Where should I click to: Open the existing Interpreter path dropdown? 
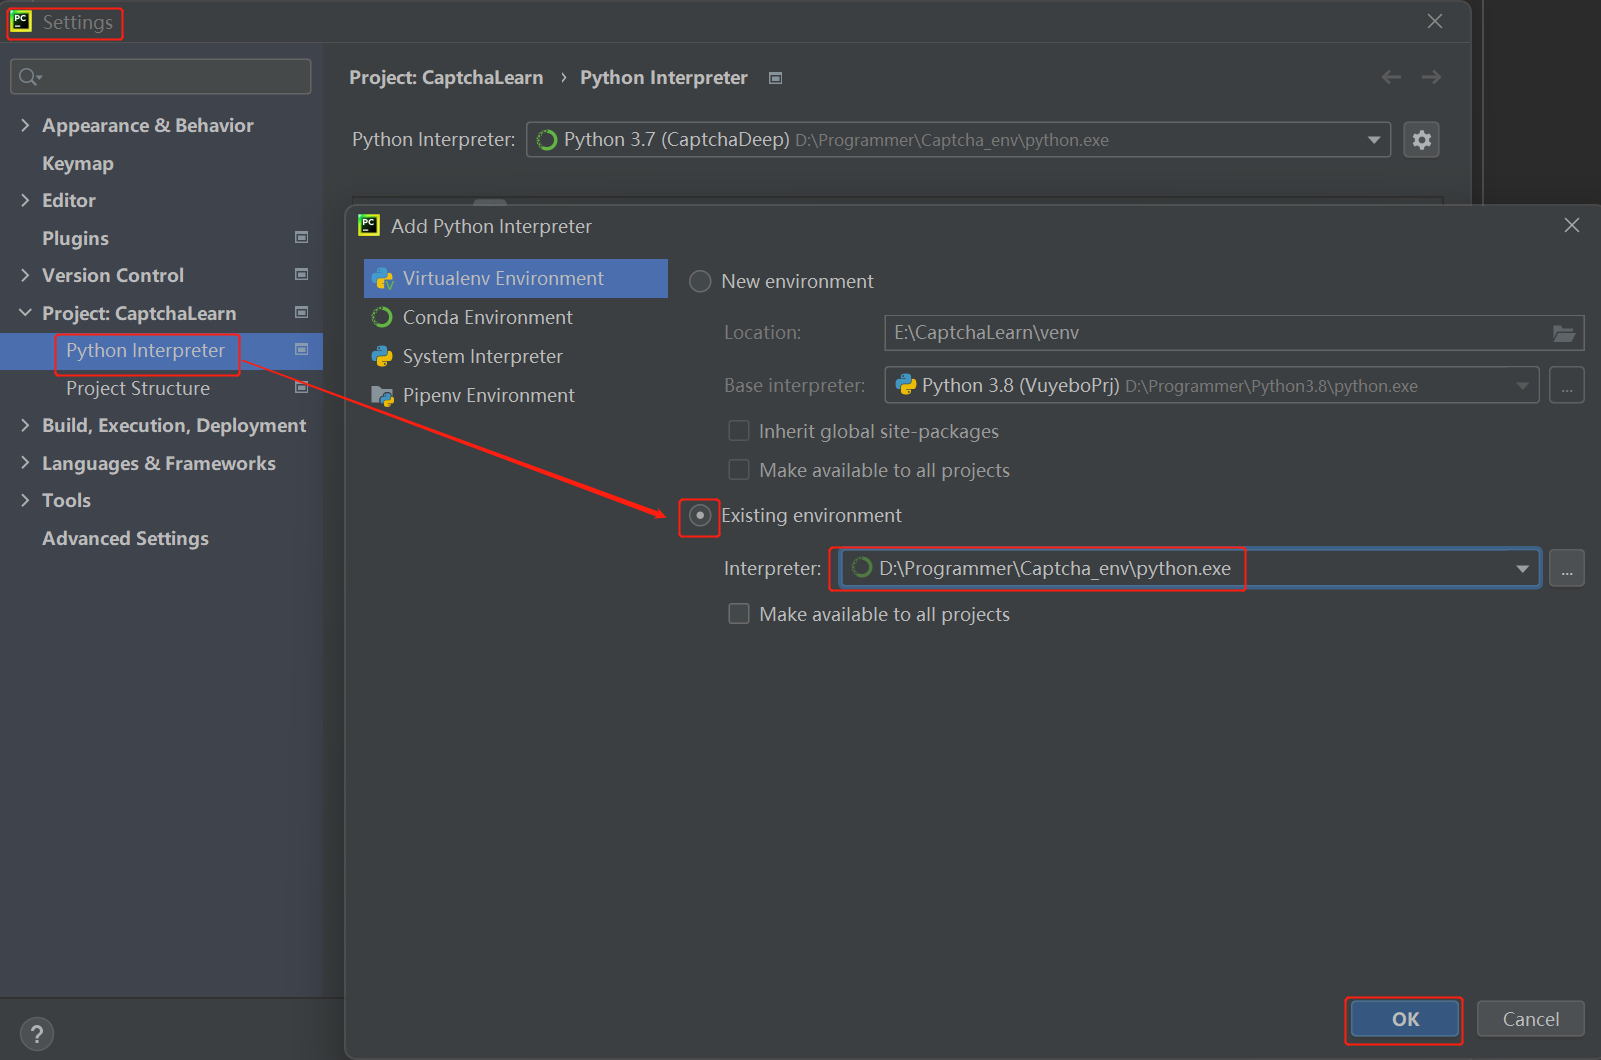pyautogui.click(x=1522, y=569)
